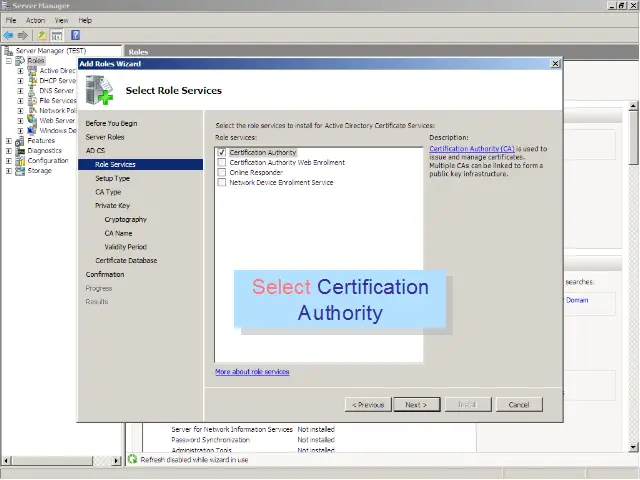Select Validity Period wizard step
The image size is (640, 480).
125,247
